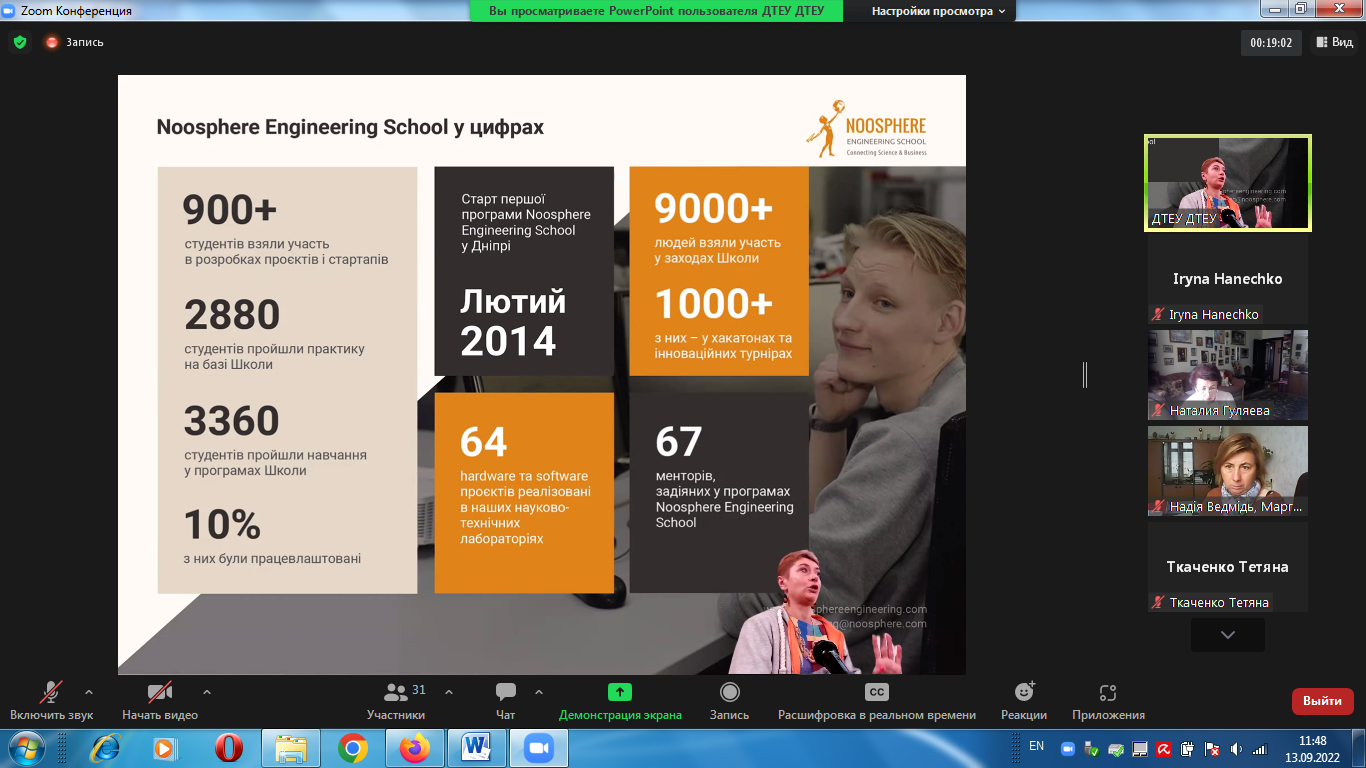The image size is (1366, 768).
Task: Open network signal tray icon
Action: pyautogui.click(x=1260, y=748)
